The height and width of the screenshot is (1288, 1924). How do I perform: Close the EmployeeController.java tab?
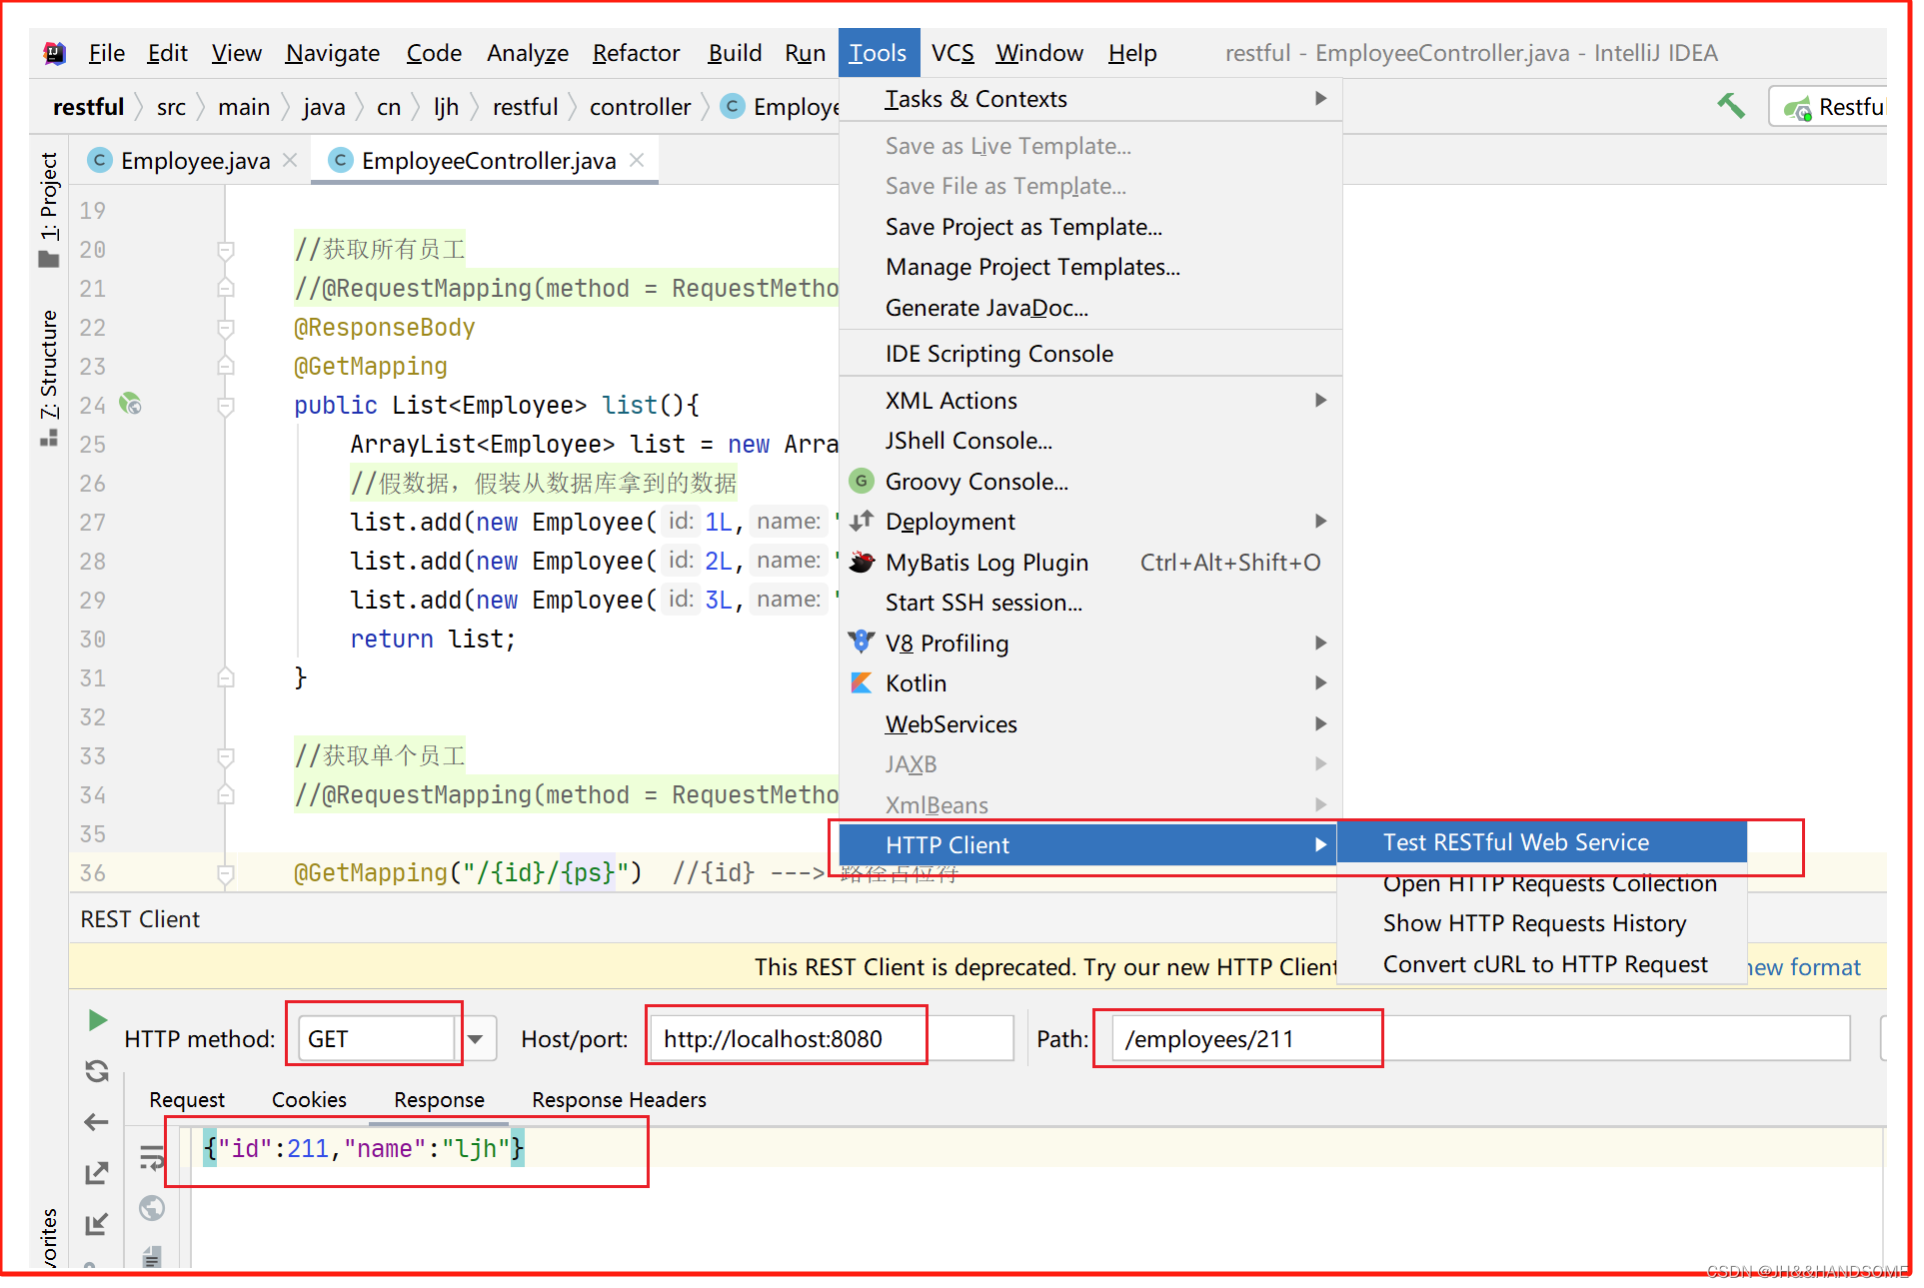click(x=636, y=160)
